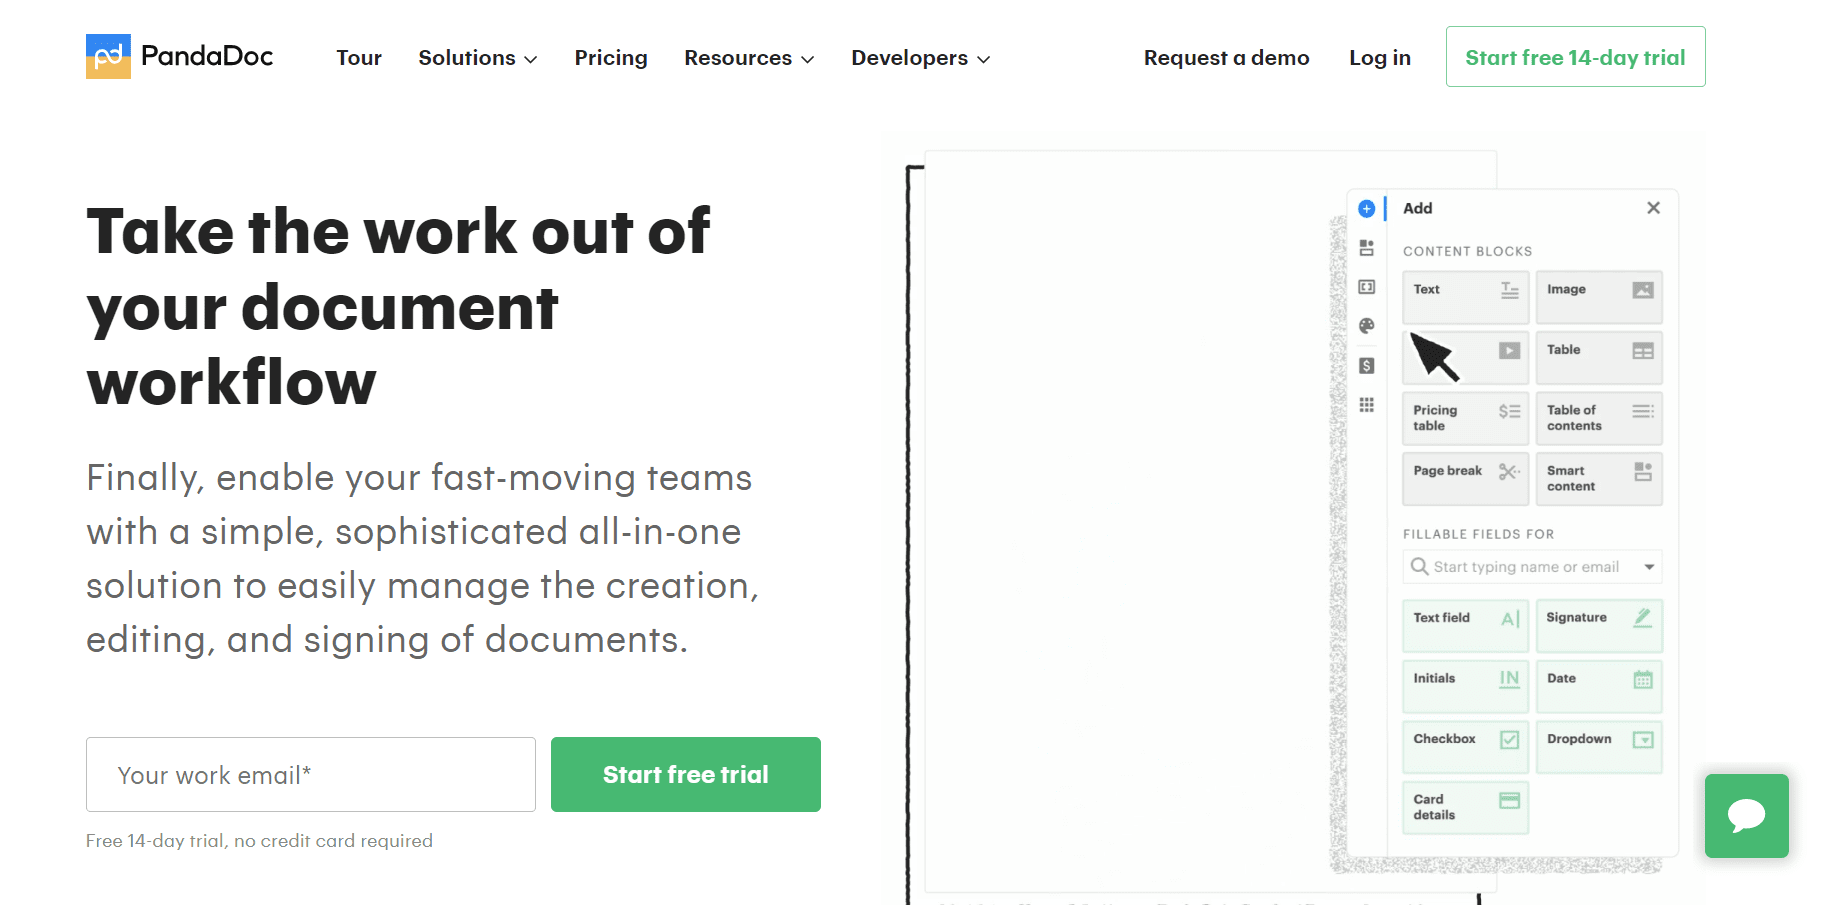Click the PandaDoc wordmark text
This screenshot has height=905, width=1835.
click(207, 56)
